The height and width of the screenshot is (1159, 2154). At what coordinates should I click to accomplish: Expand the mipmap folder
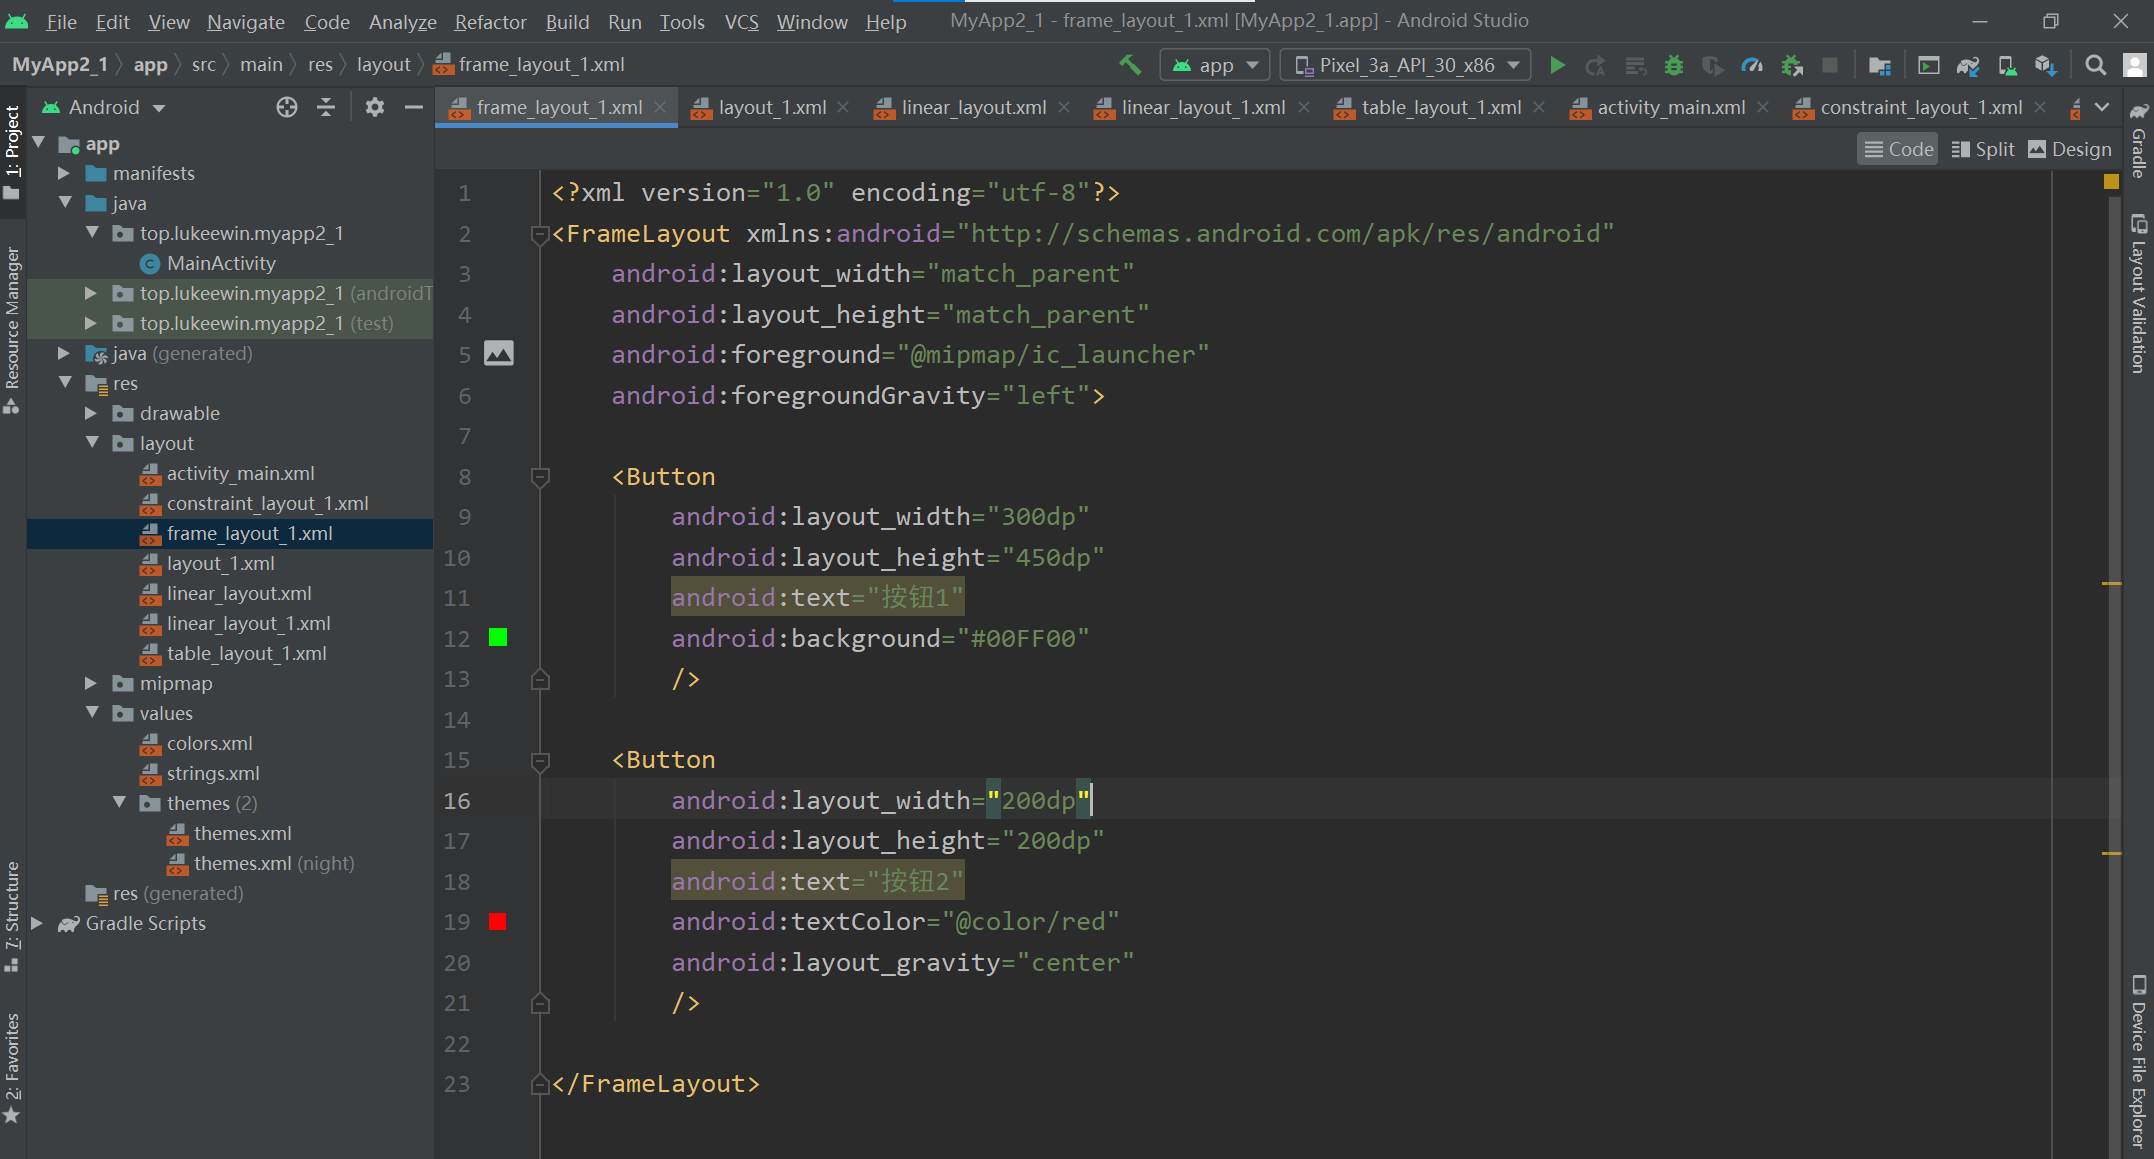pyautogui.click(x=91, y=683)
